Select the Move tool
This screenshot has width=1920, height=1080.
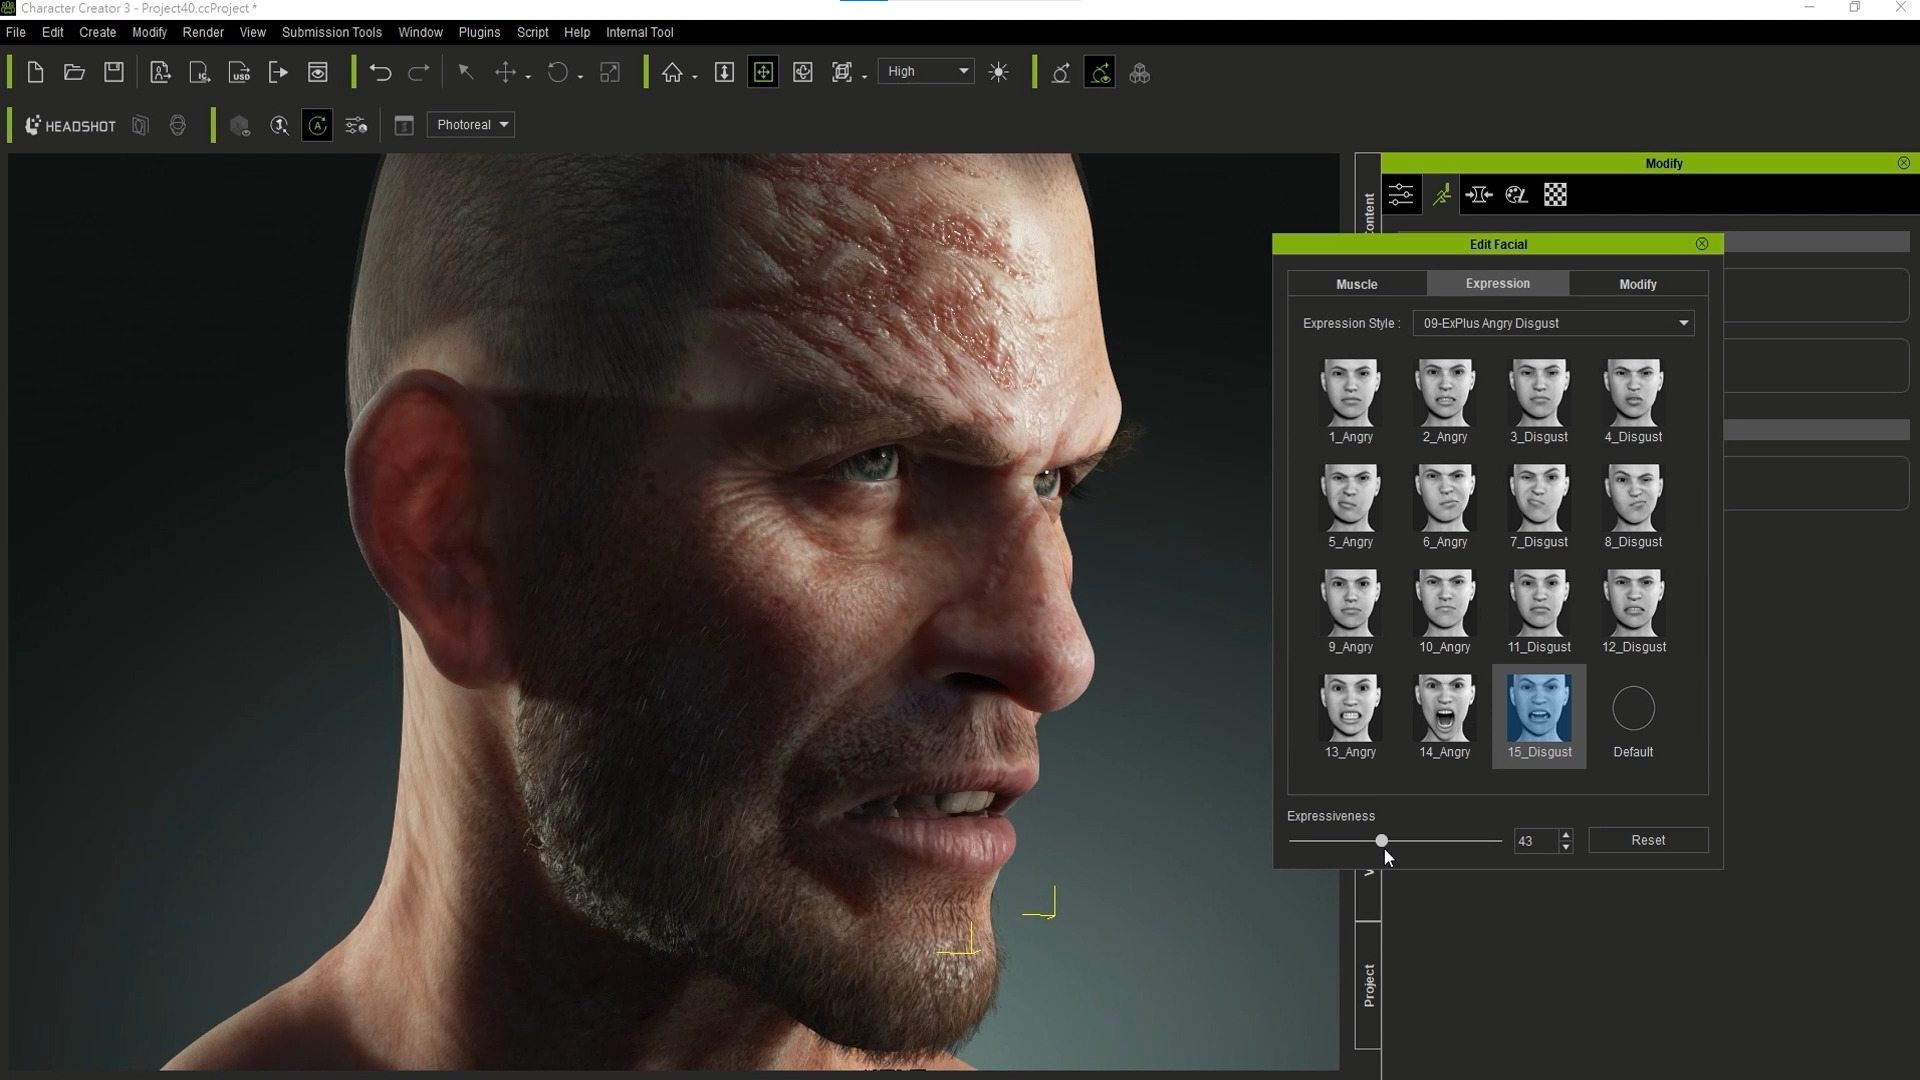506,72
